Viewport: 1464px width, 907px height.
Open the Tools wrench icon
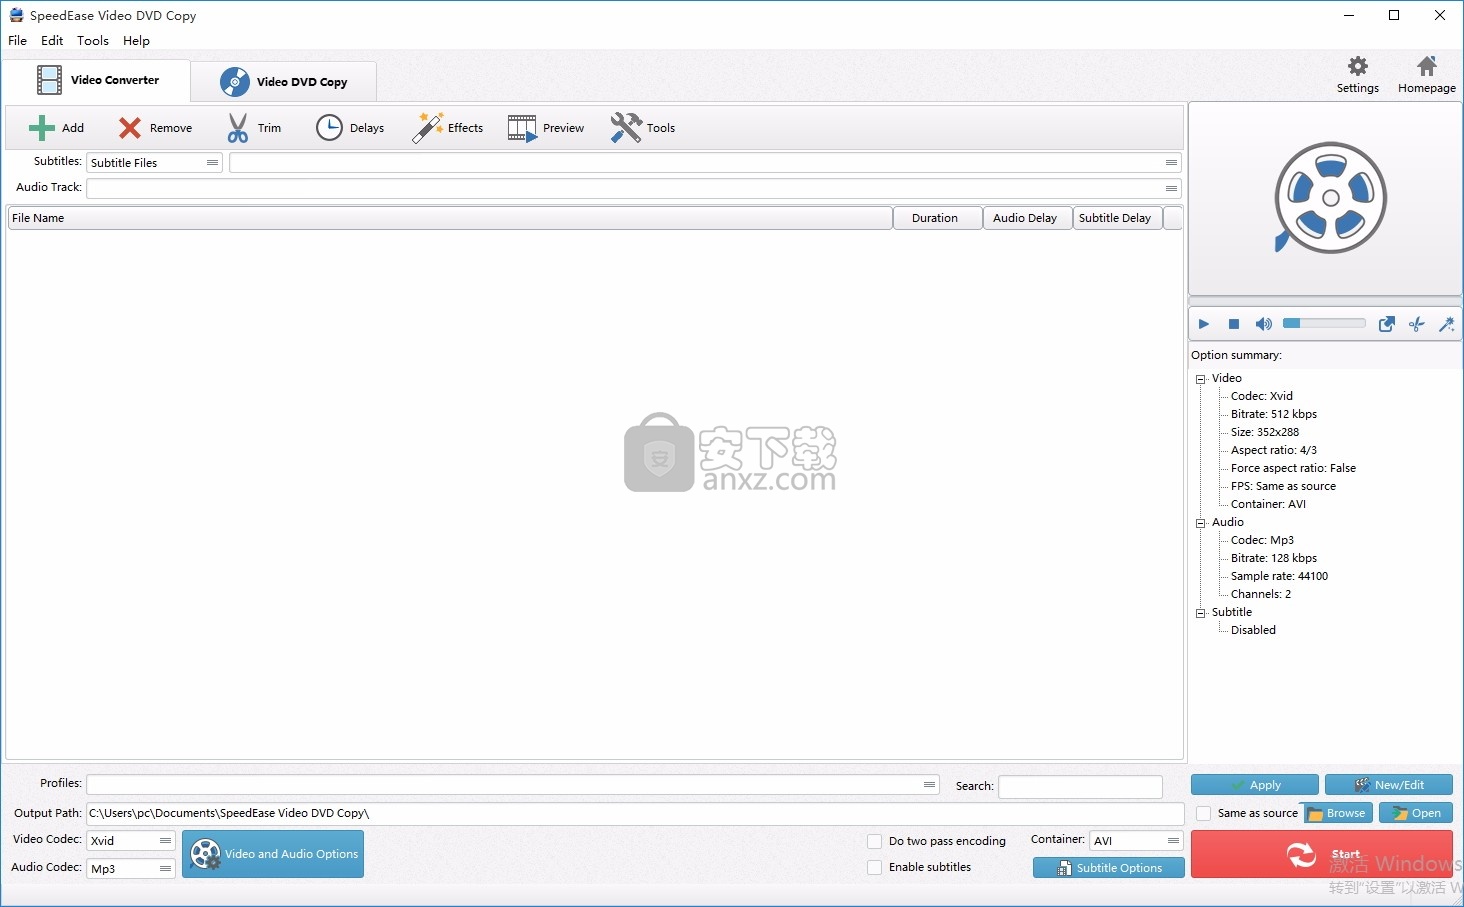pyautogui.click(x=626, y=128)
